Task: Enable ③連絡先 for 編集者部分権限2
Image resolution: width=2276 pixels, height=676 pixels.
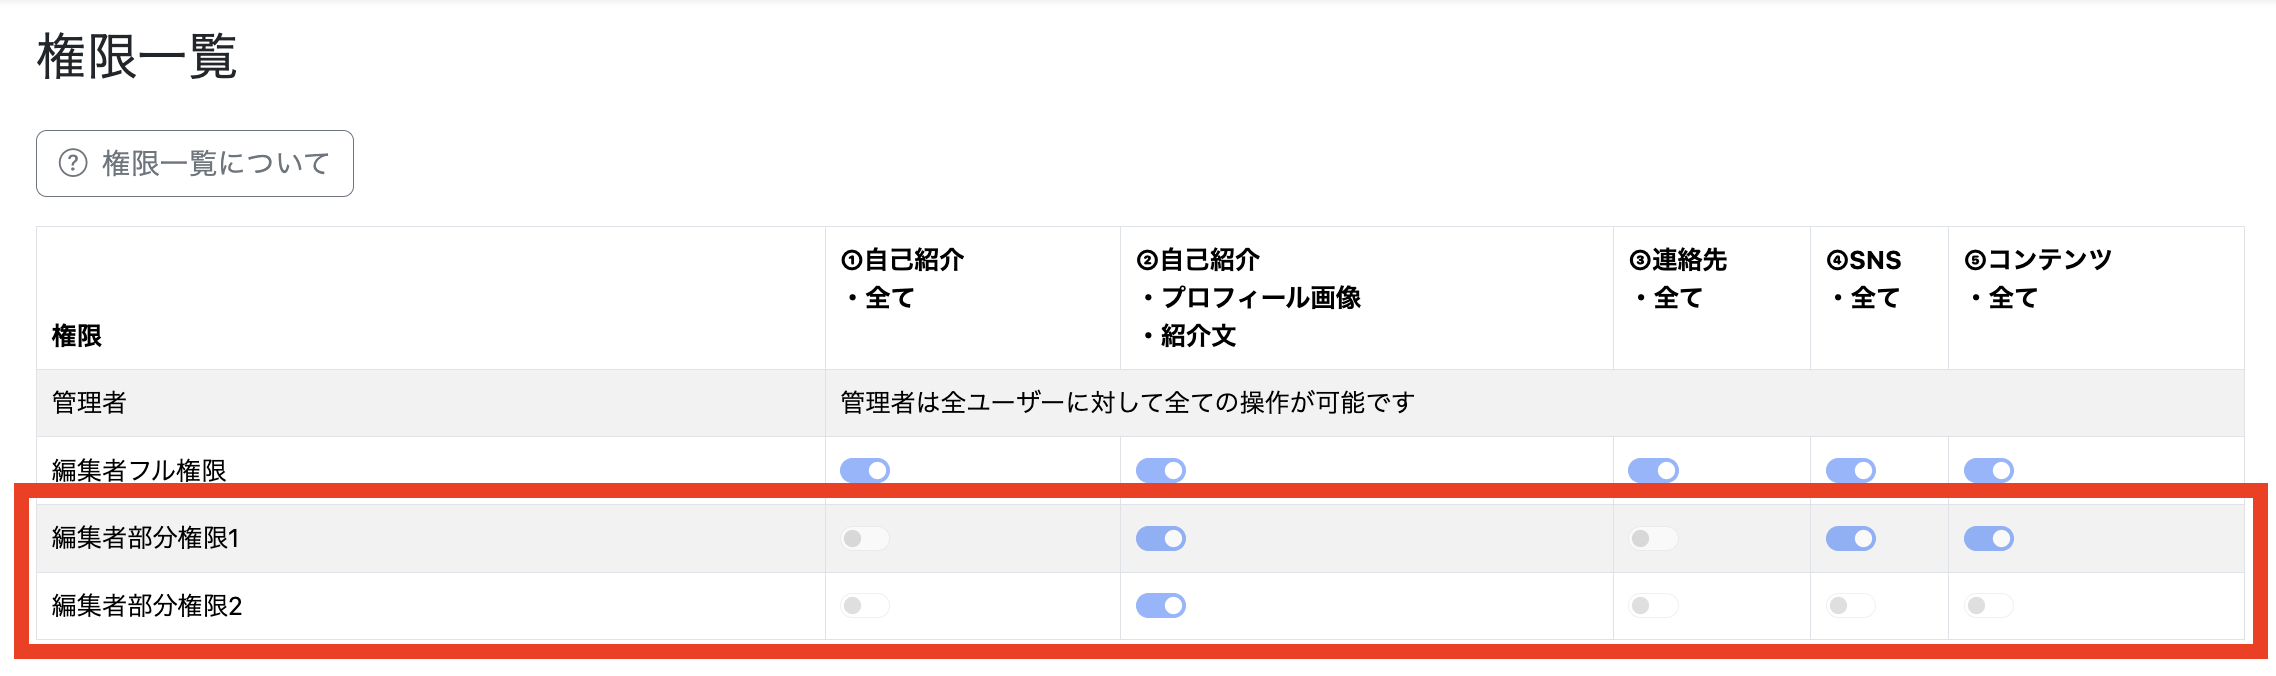Action: coord(1653,606)
